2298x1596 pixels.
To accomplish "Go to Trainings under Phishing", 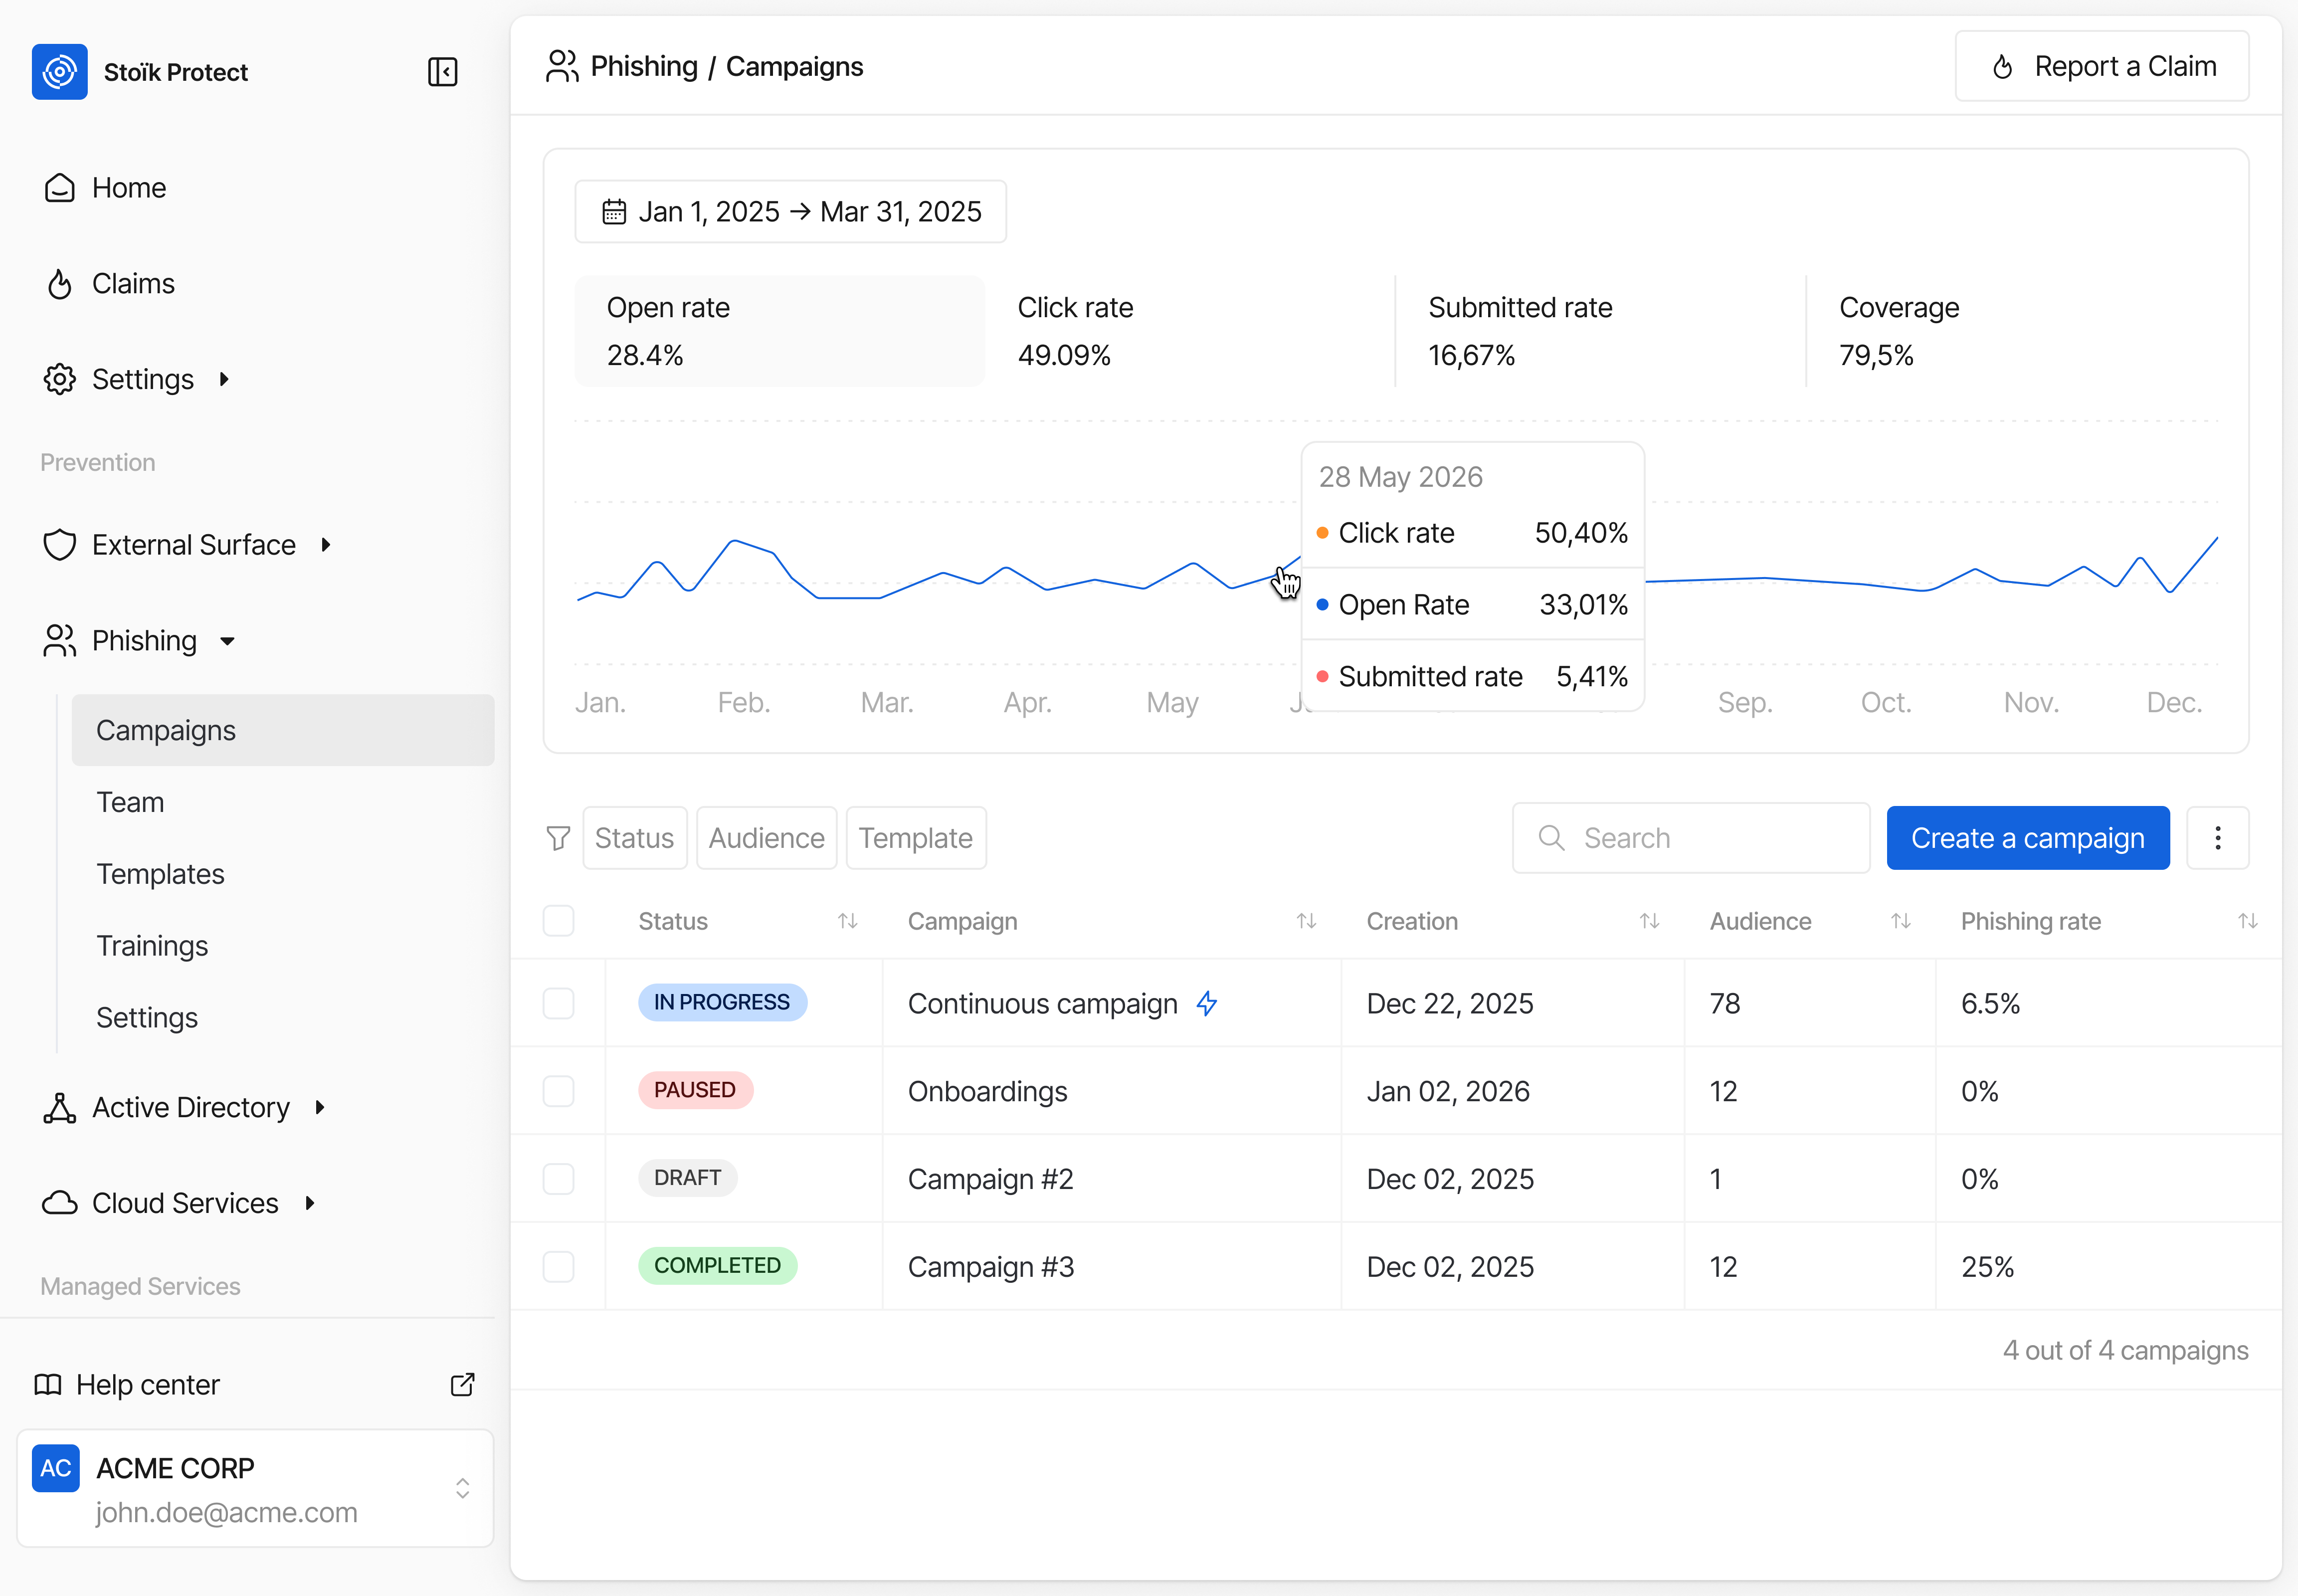I will [152, 946].
